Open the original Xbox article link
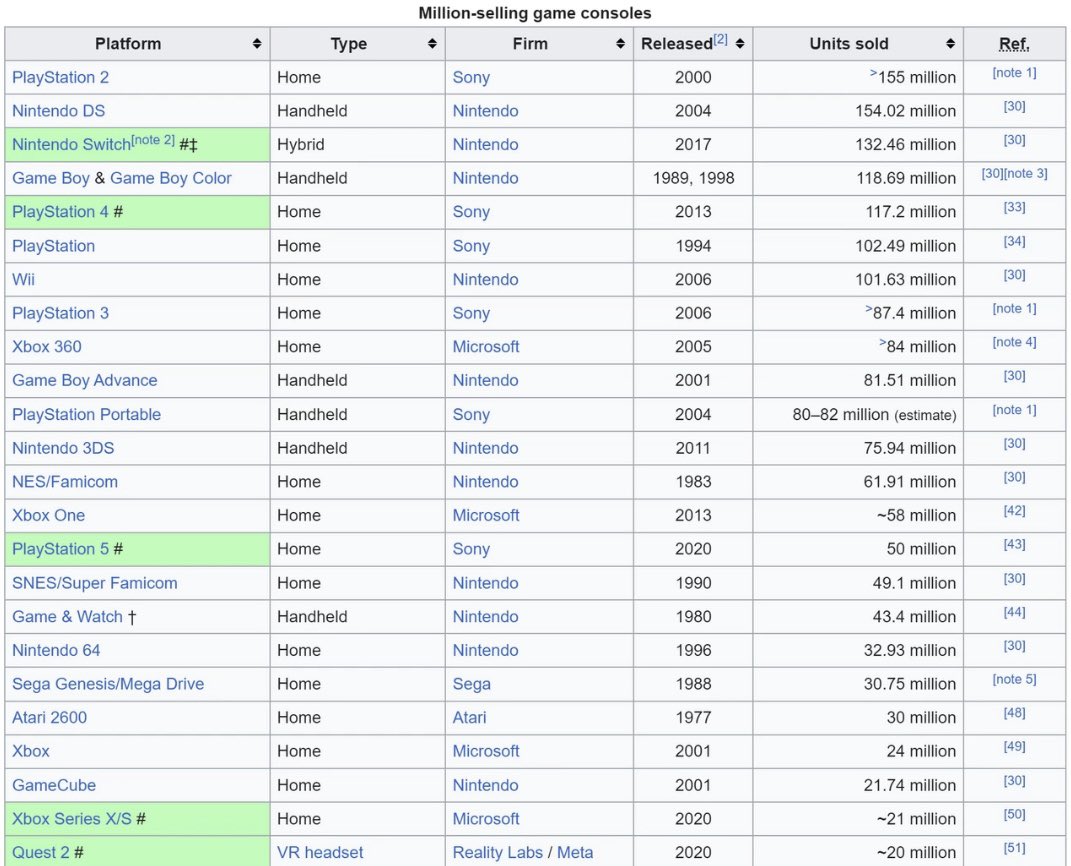1071x866 pixels. 31,751
